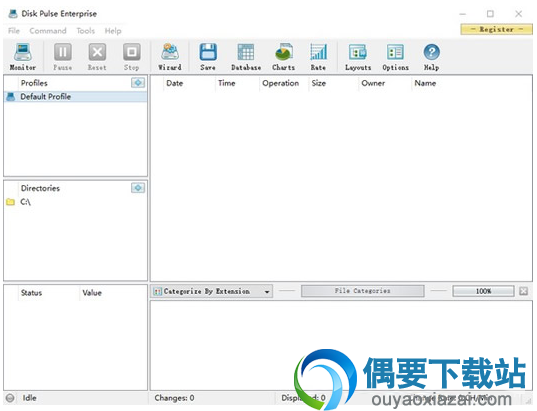The width and height of the screenshot is (537, 411).
Task: Open the File menu
Action: [x=14, y=31]
